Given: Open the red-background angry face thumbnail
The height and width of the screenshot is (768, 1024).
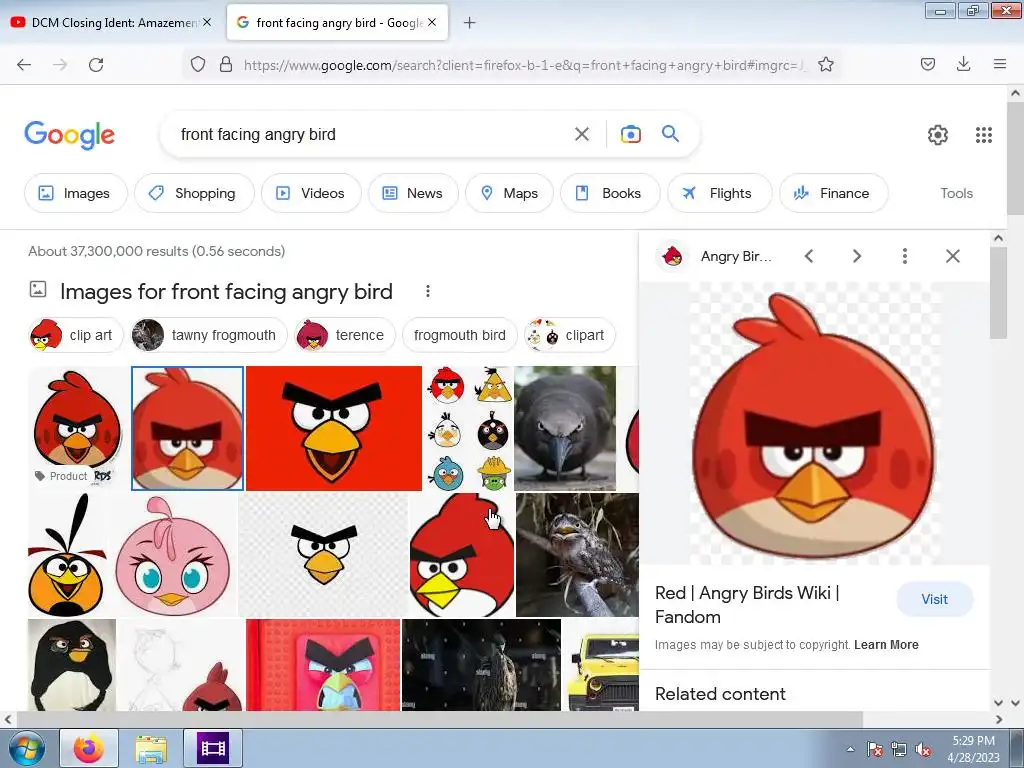Looking at the screenshot, I should (334, 428).
